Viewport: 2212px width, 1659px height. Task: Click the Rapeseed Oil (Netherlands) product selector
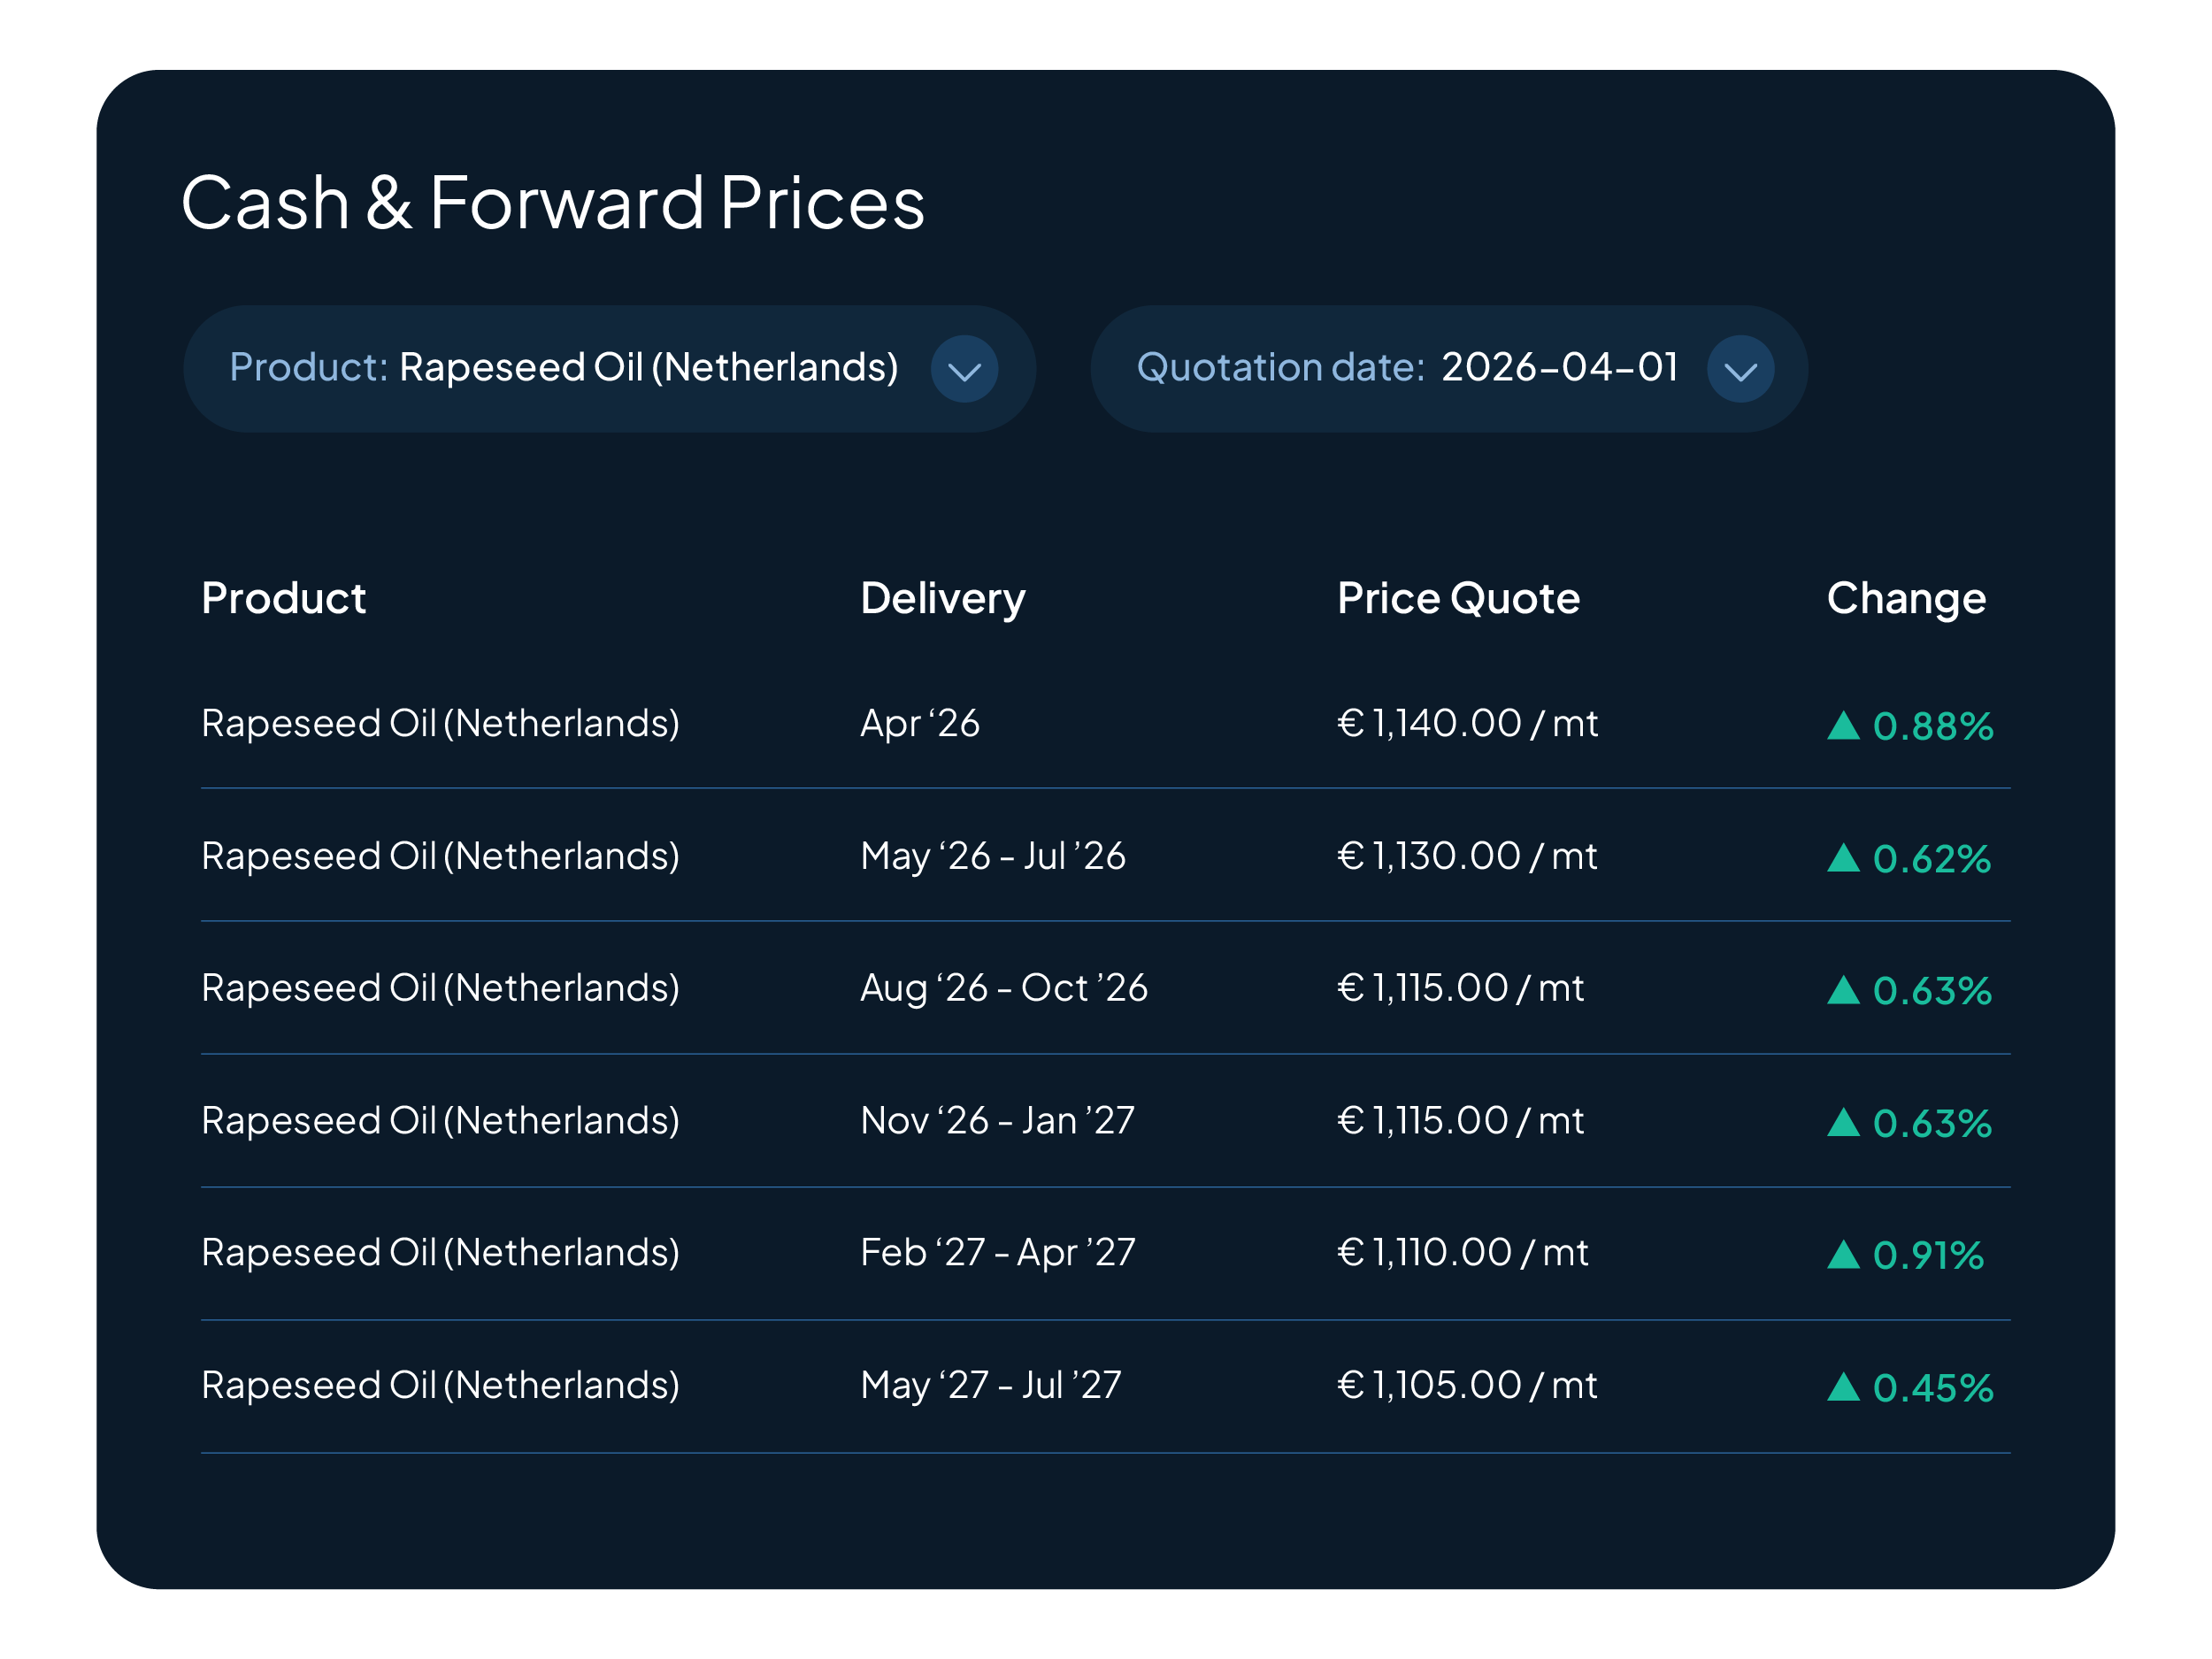tap(648, 368)
